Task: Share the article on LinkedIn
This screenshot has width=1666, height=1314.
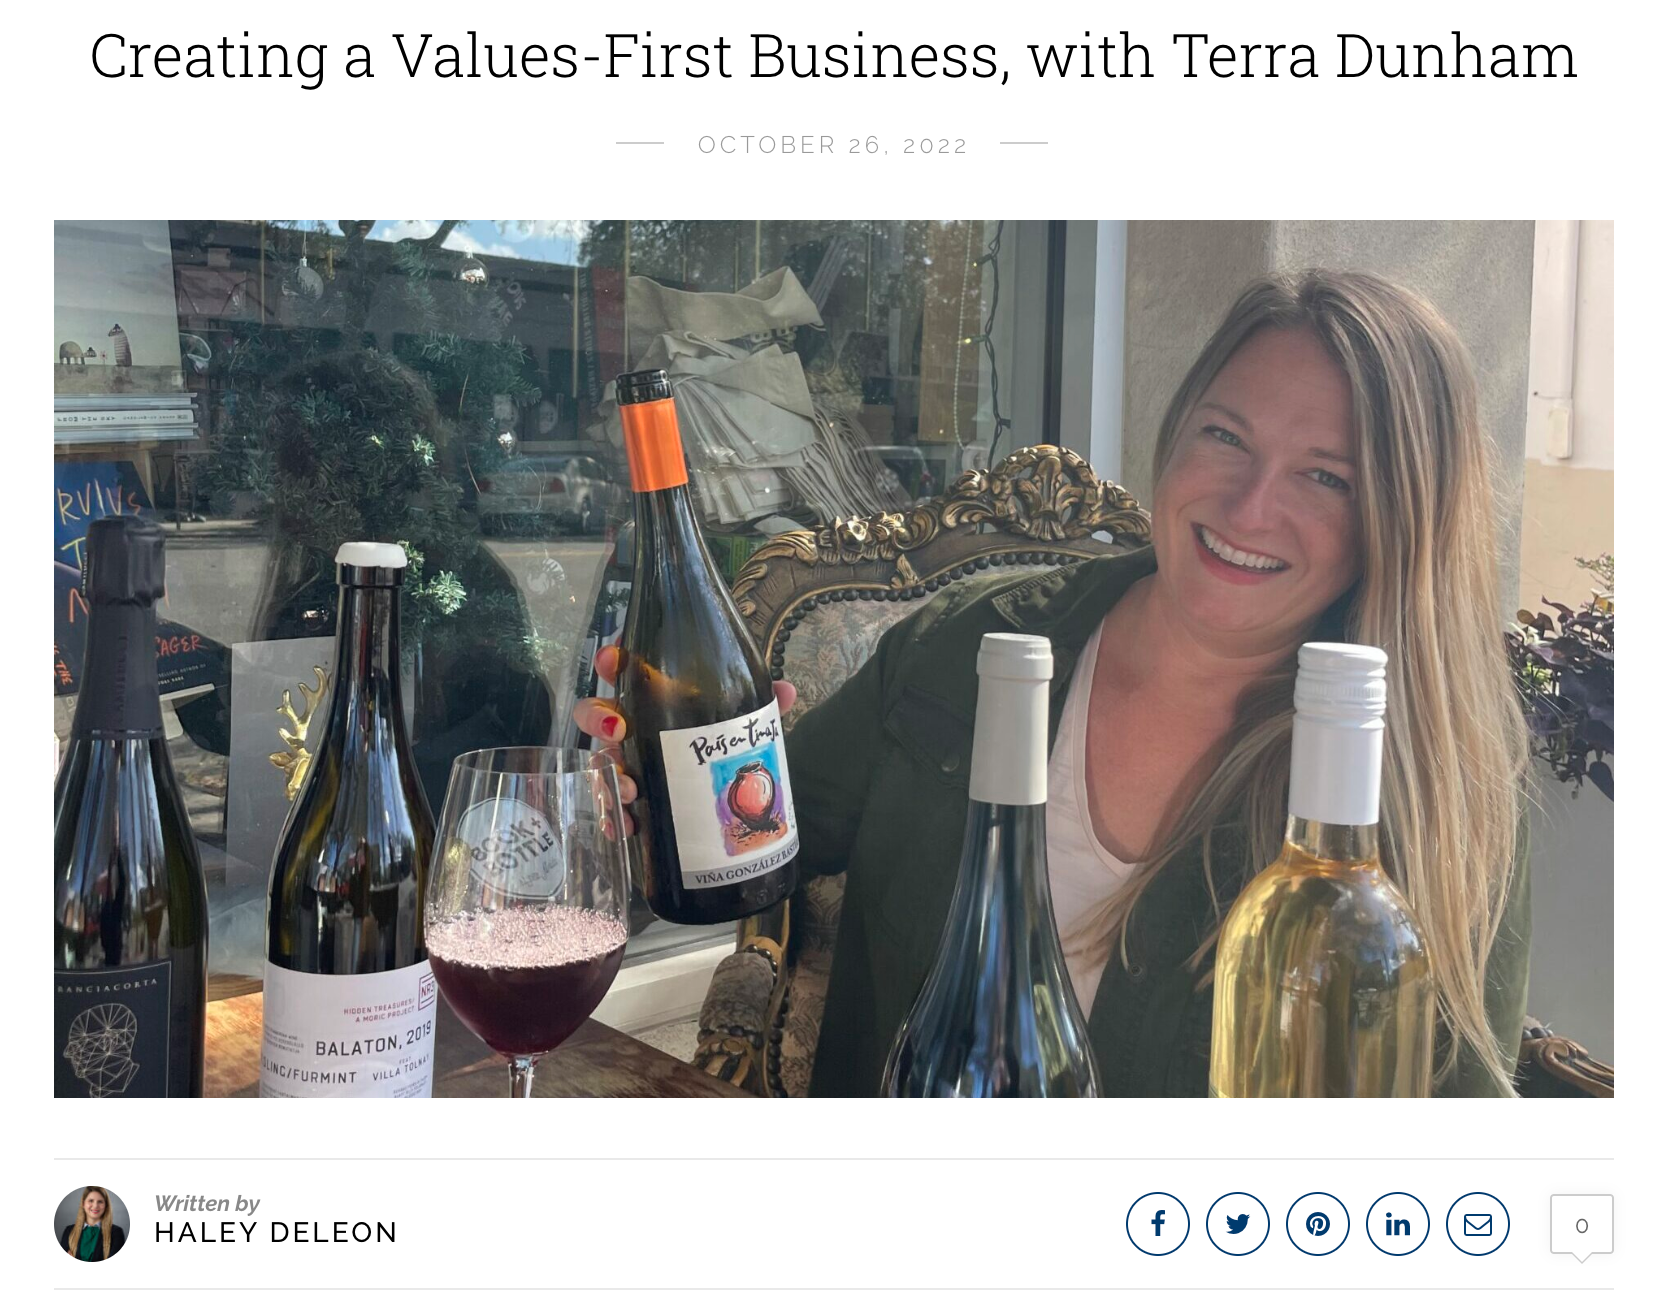Action: (x=1397, y=1224)
